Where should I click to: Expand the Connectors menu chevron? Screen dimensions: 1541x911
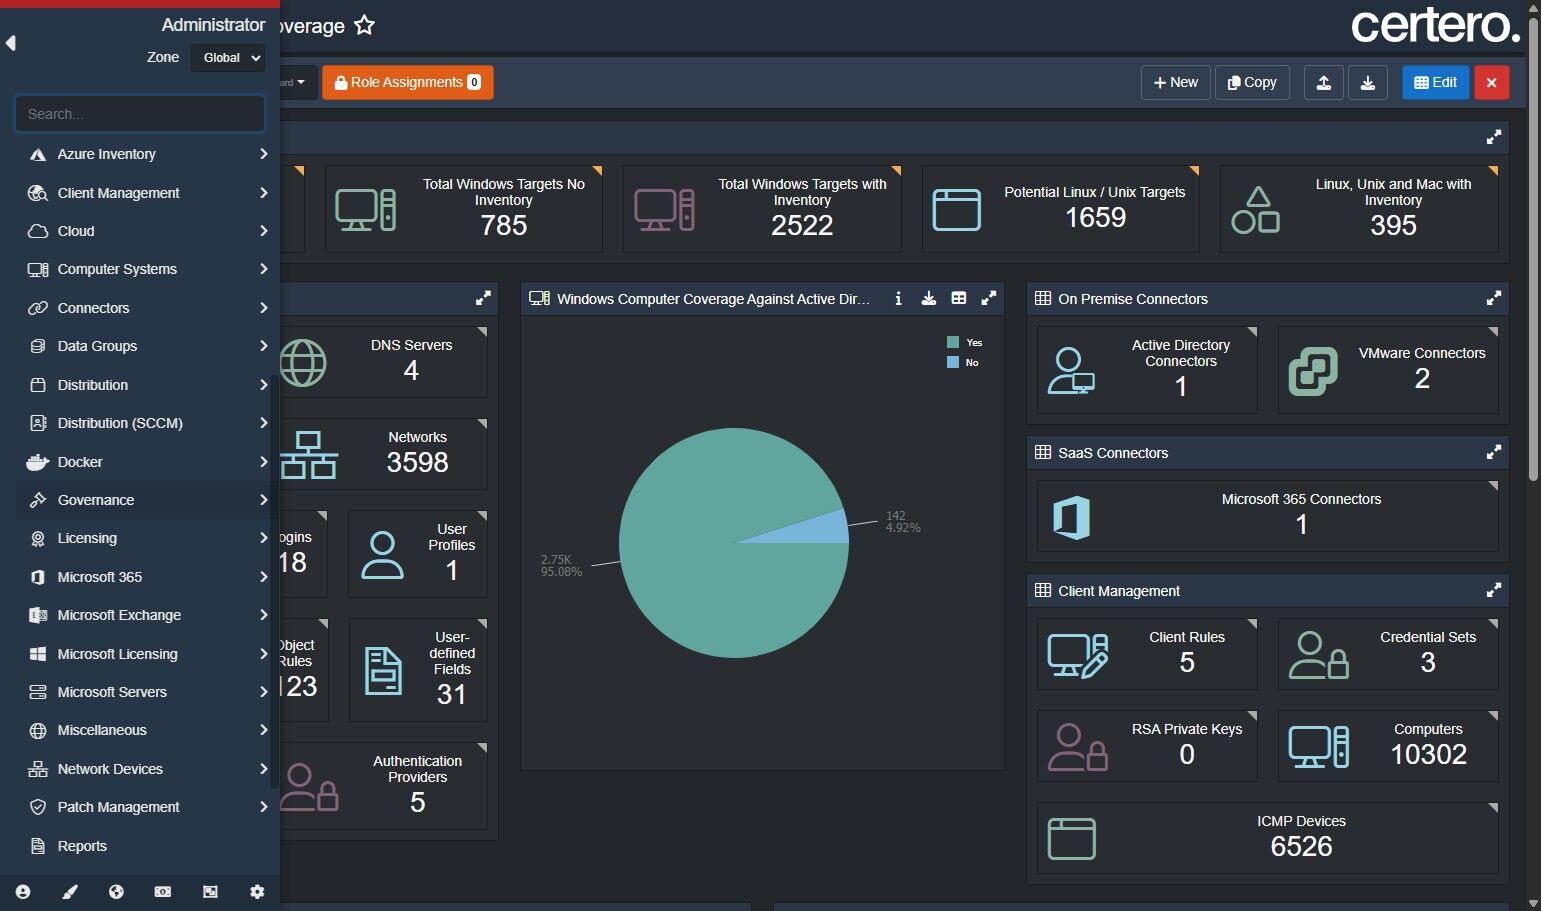pyautogui.click(x=263, y=308)
